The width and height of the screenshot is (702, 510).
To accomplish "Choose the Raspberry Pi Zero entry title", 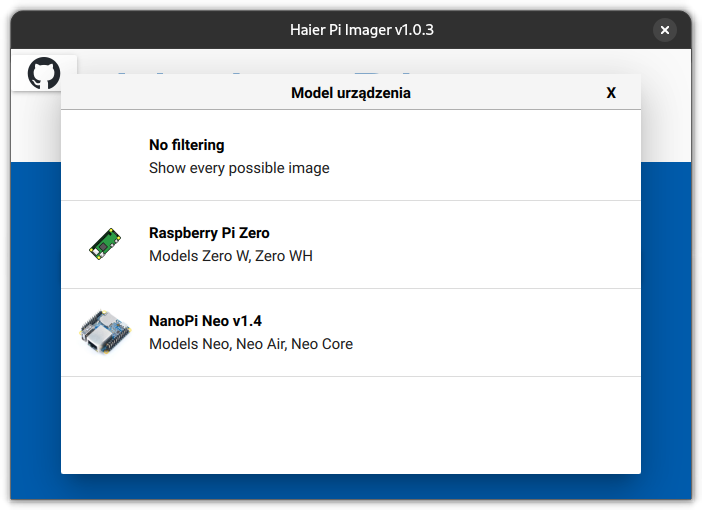I will 209,233.
